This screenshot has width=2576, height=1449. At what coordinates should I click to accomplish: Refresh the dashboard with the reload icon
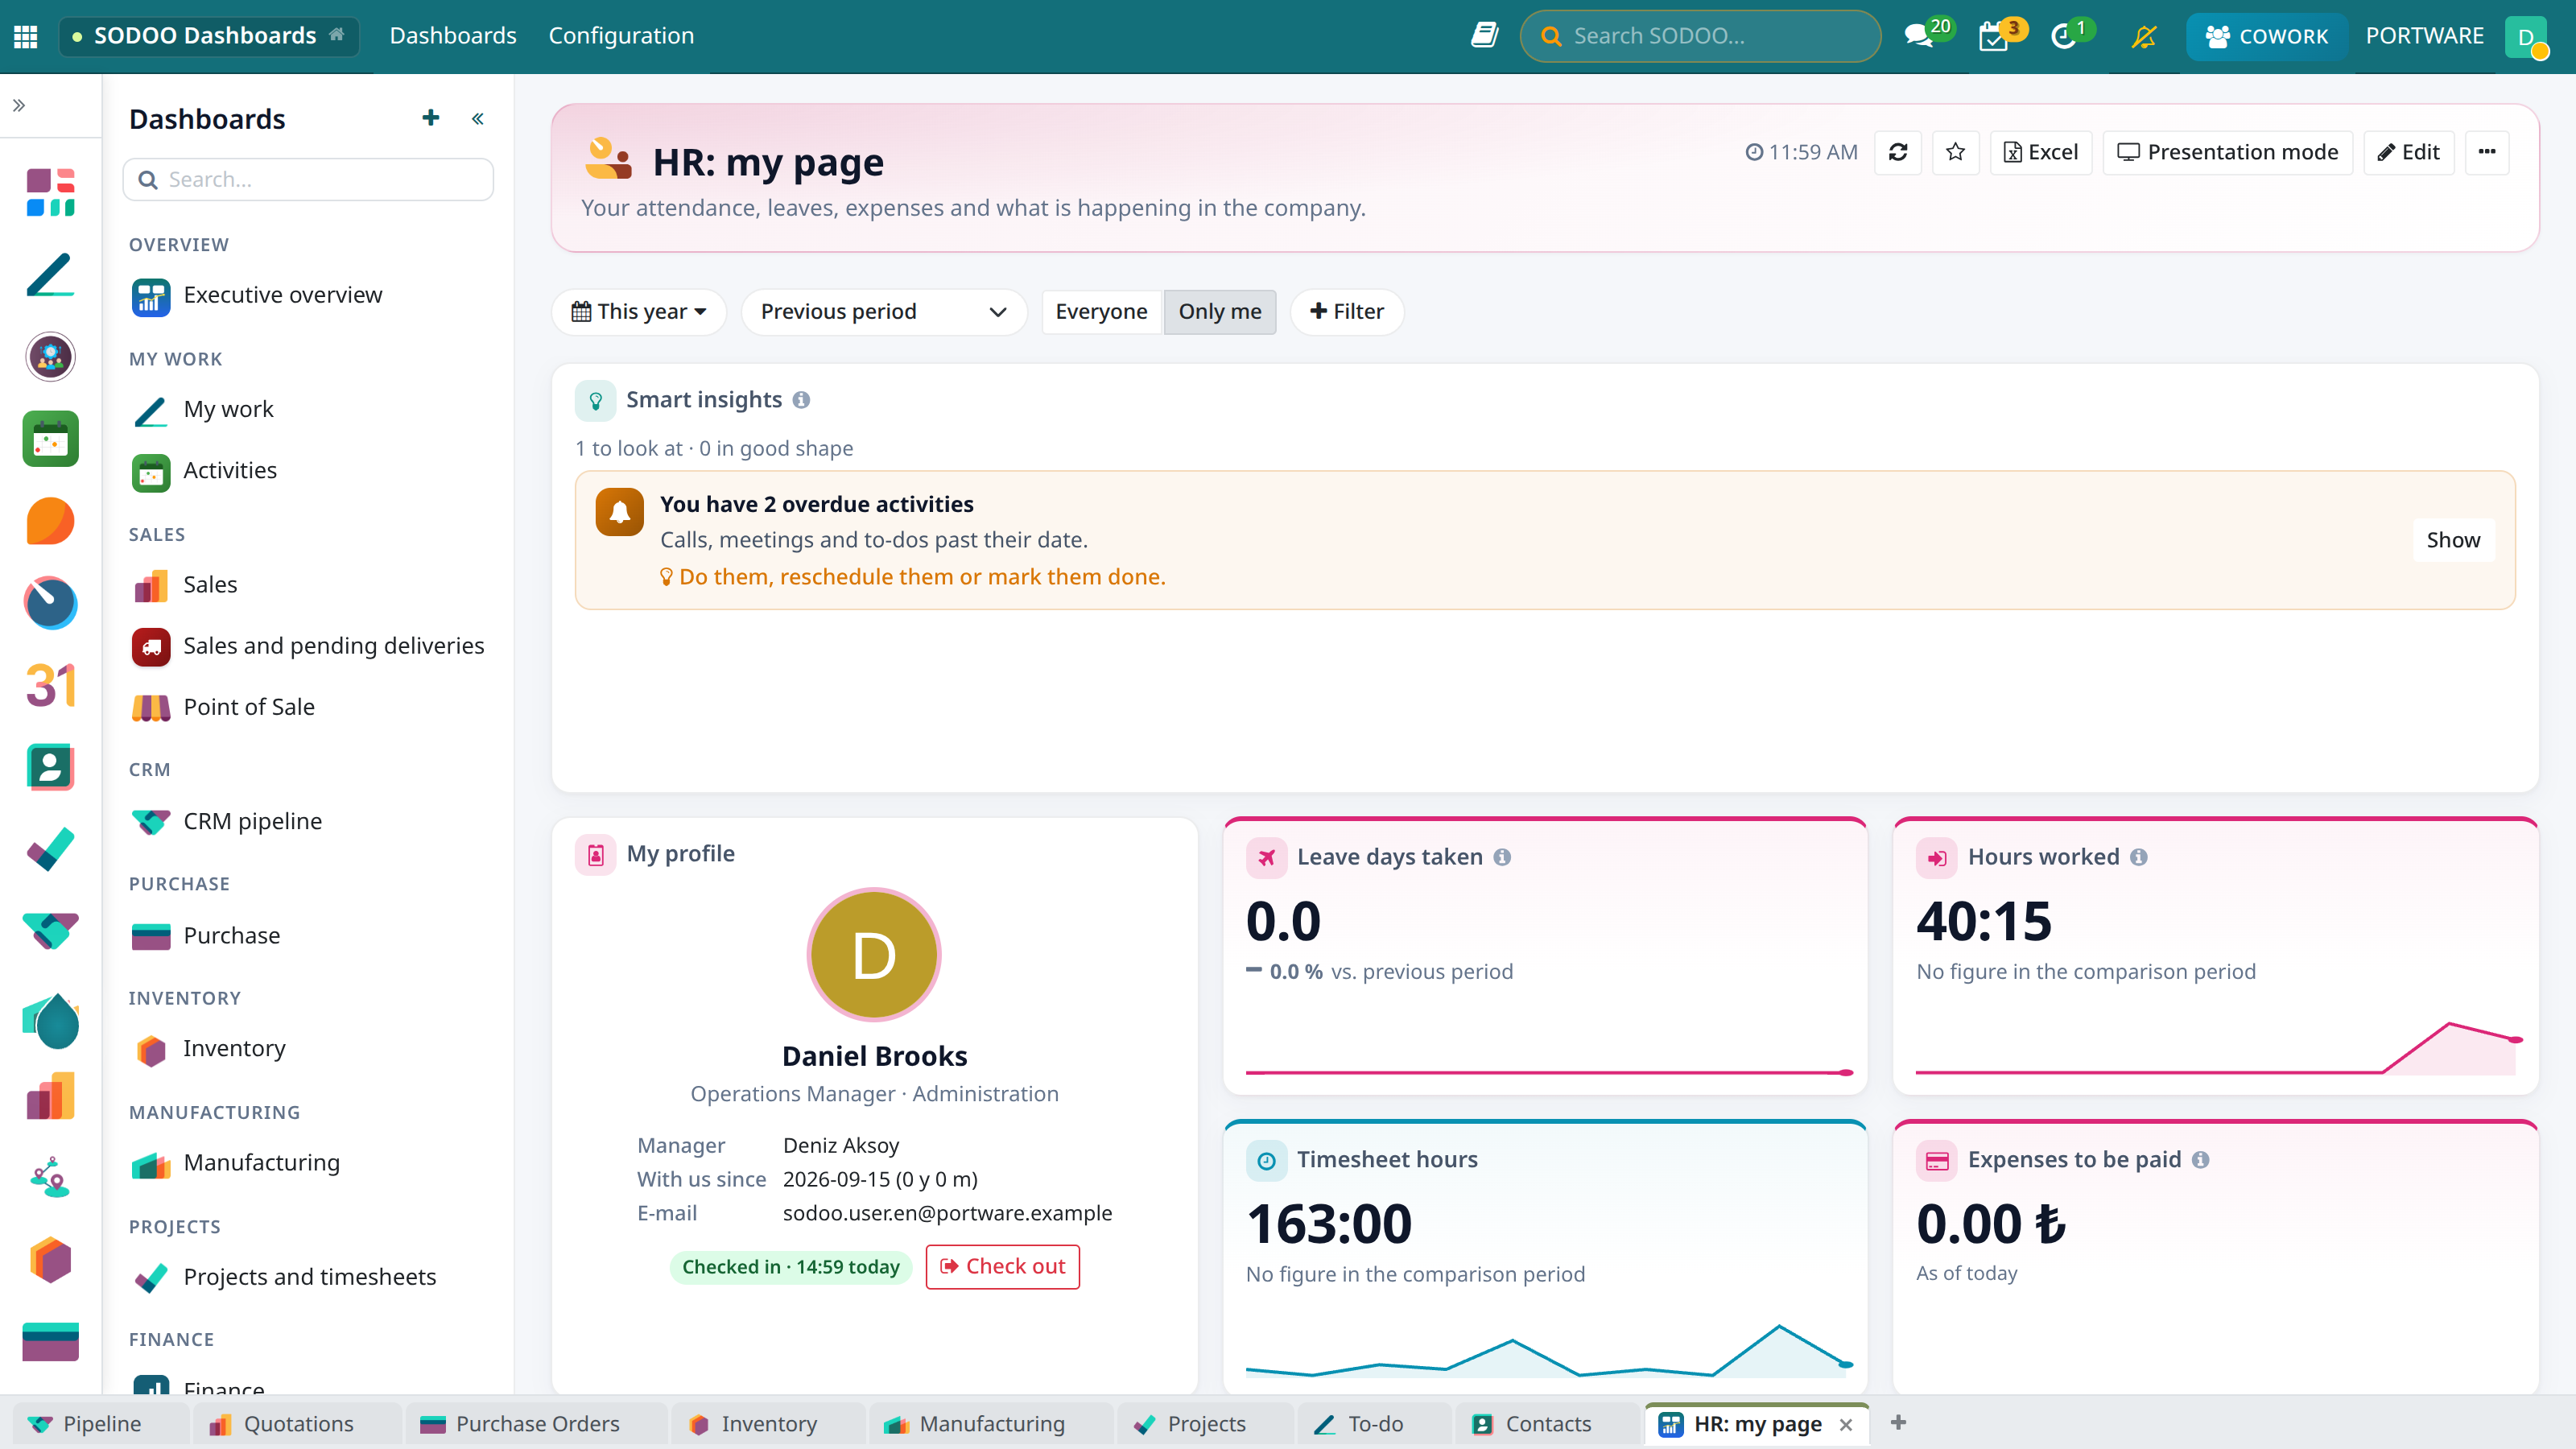[x=1898, y=152]
